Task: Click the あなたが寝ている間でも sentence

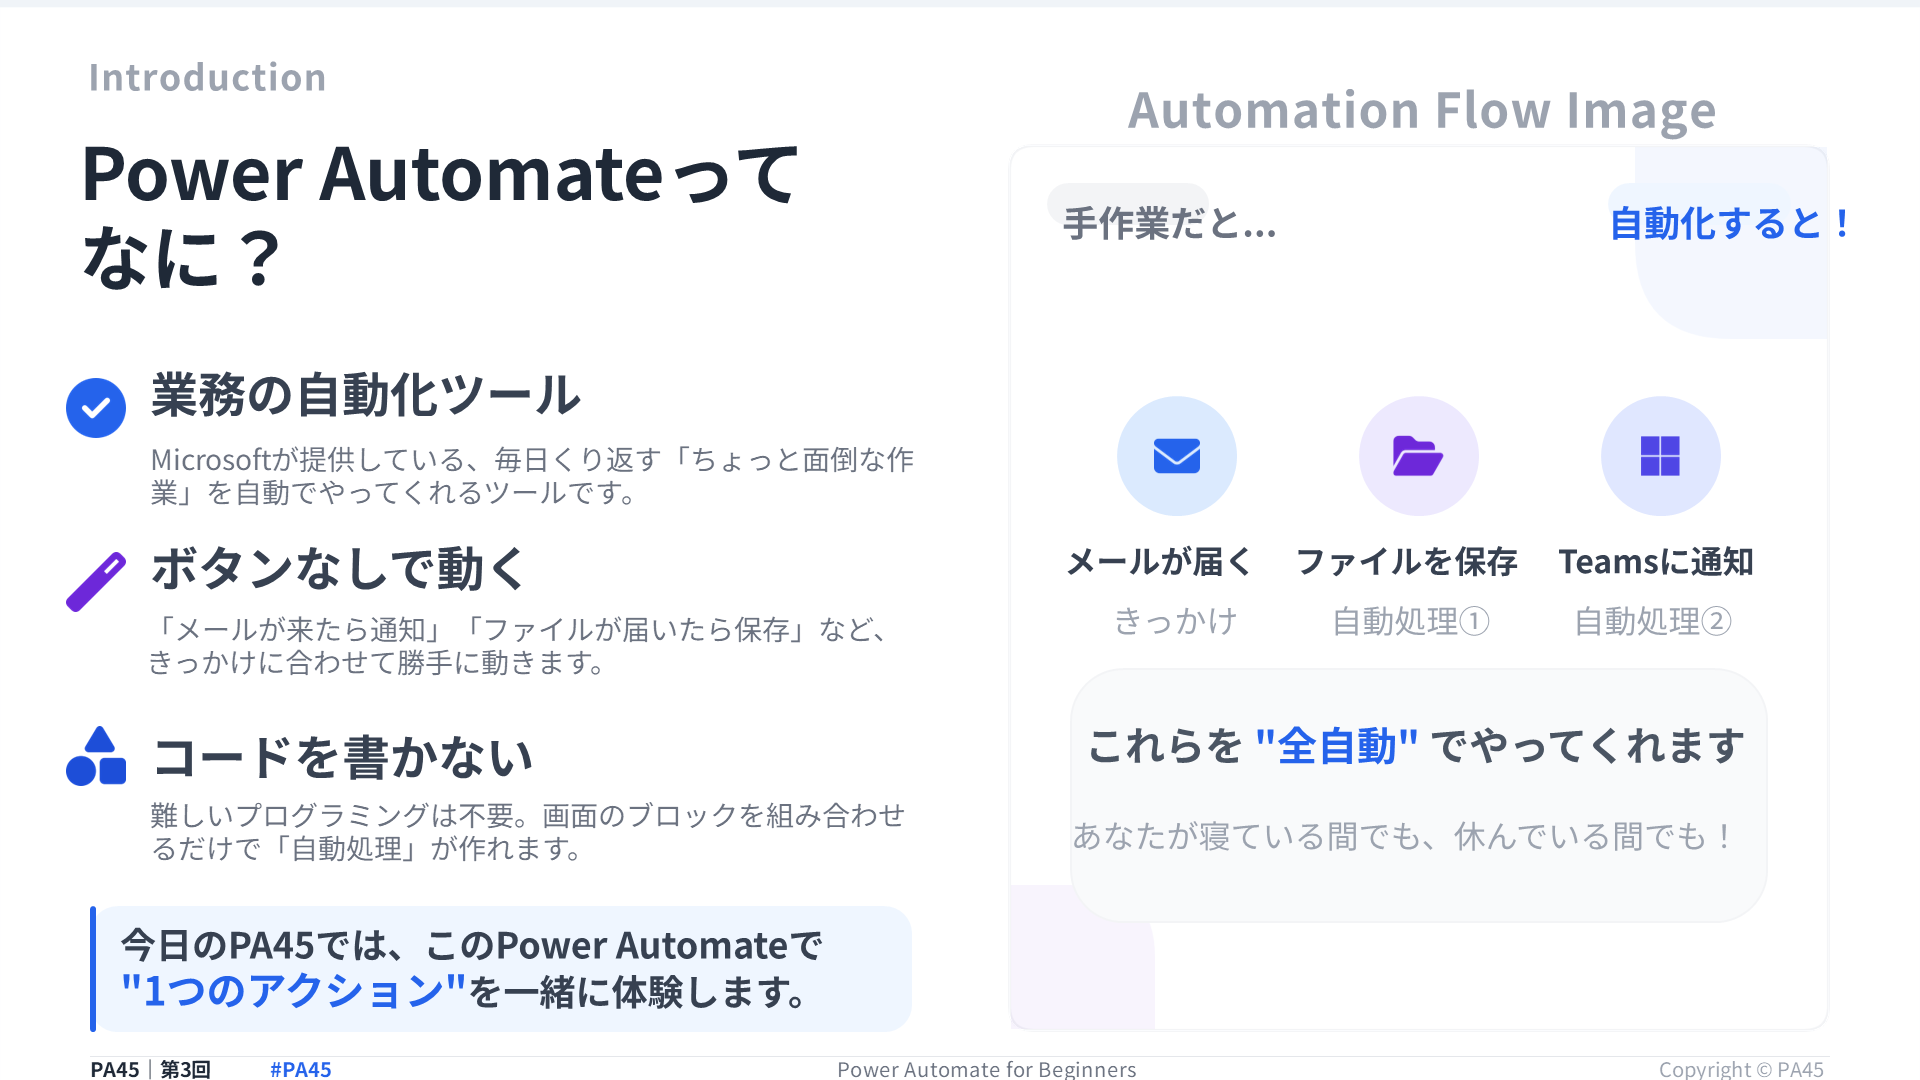Action: pyautogui.click(x=1402, y=836)
